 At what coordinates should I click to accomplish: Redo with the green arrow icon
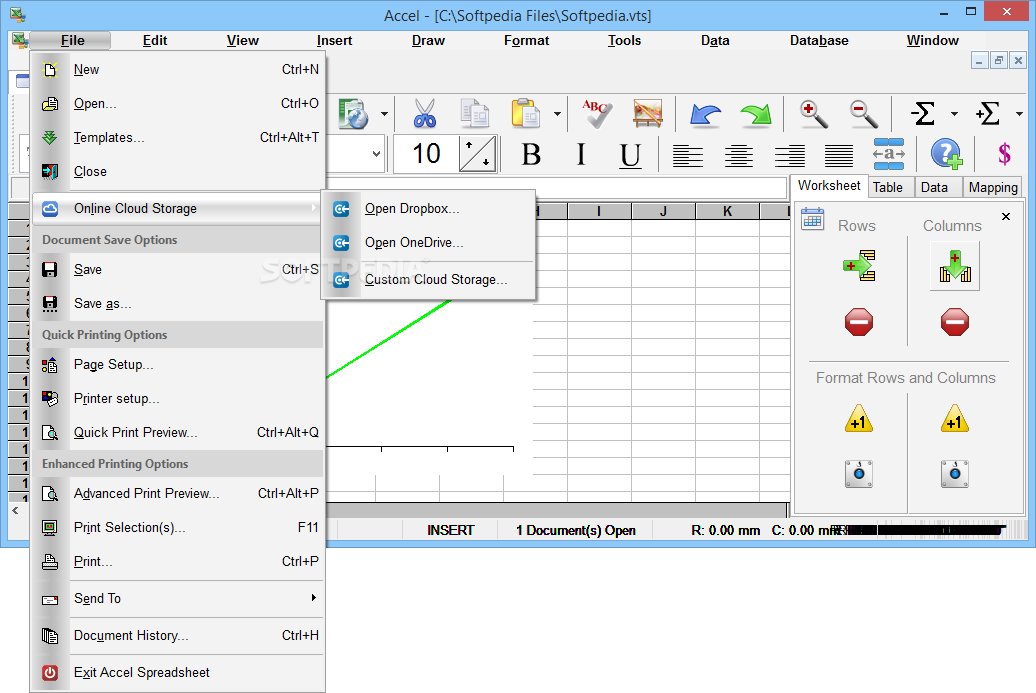point(756,114)
